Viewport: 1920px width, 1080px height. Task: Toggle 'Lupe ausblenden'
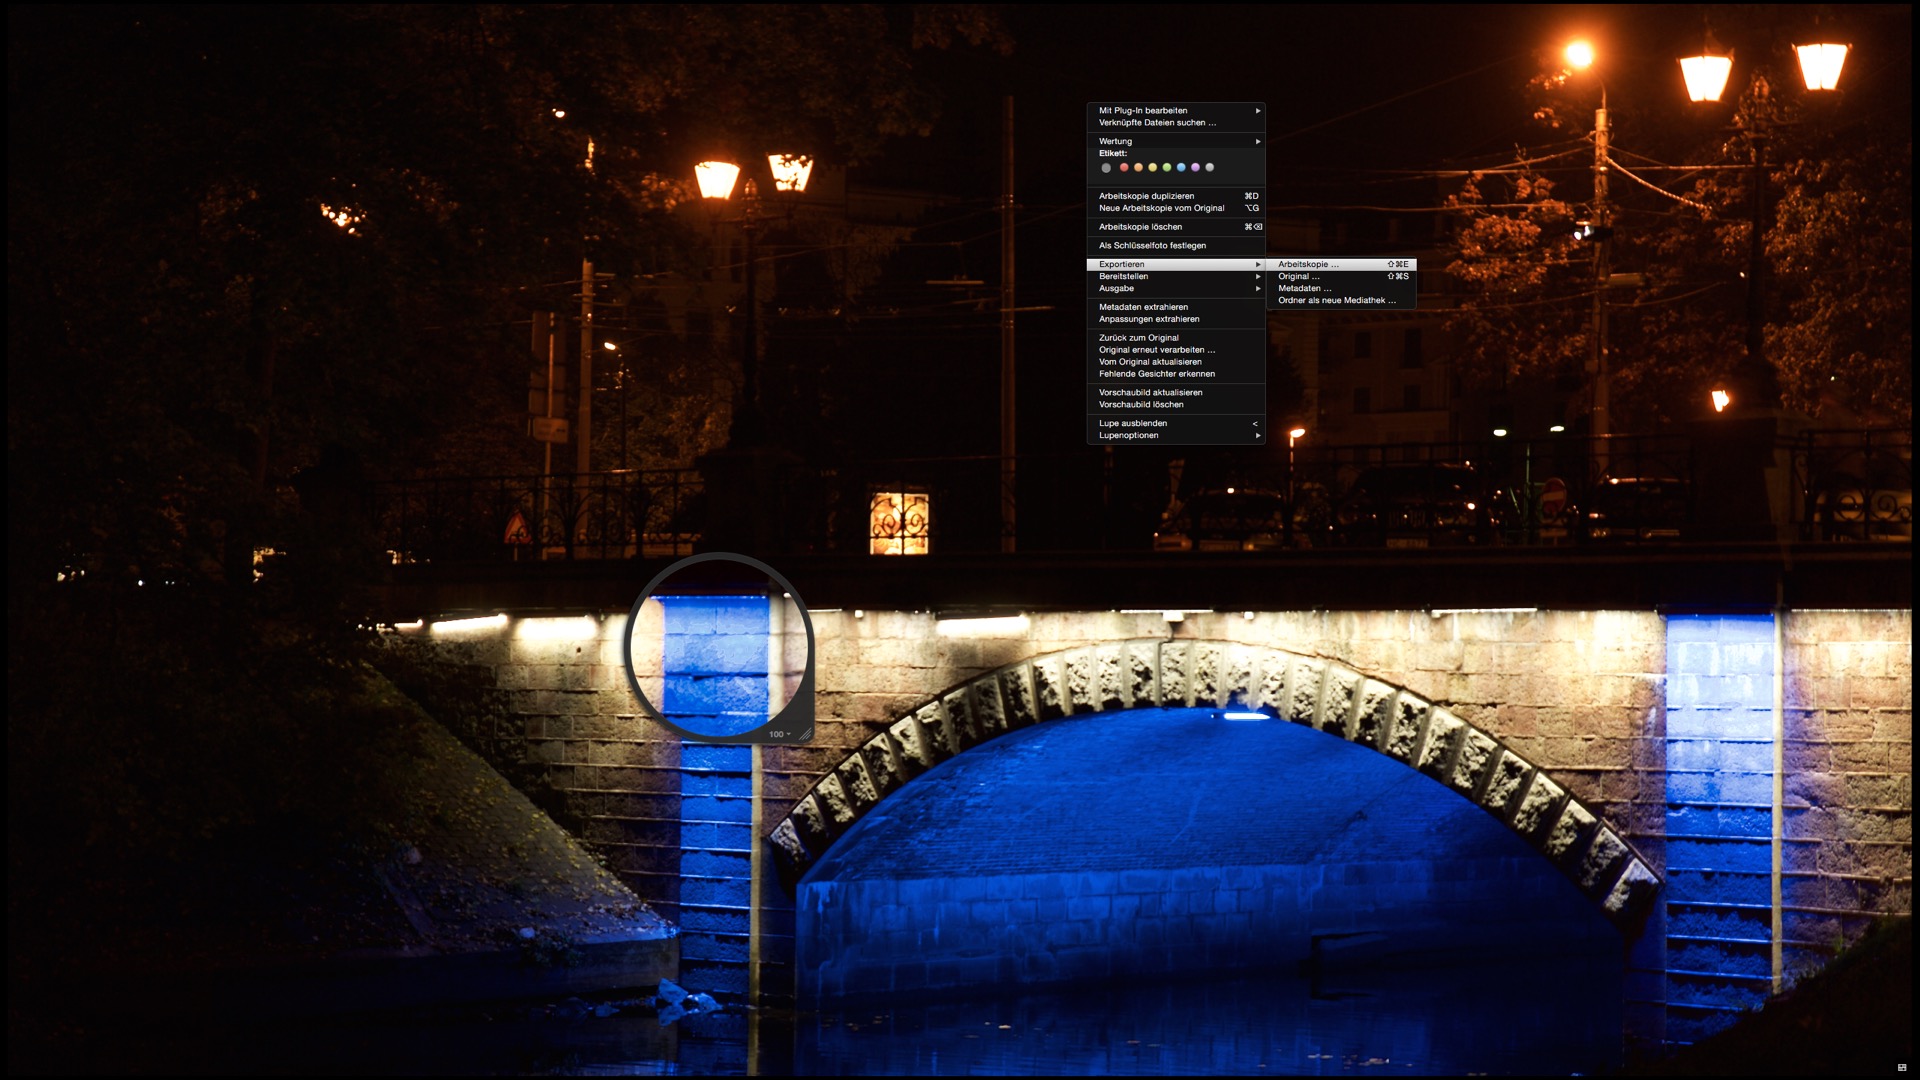tap(1176, 424)
